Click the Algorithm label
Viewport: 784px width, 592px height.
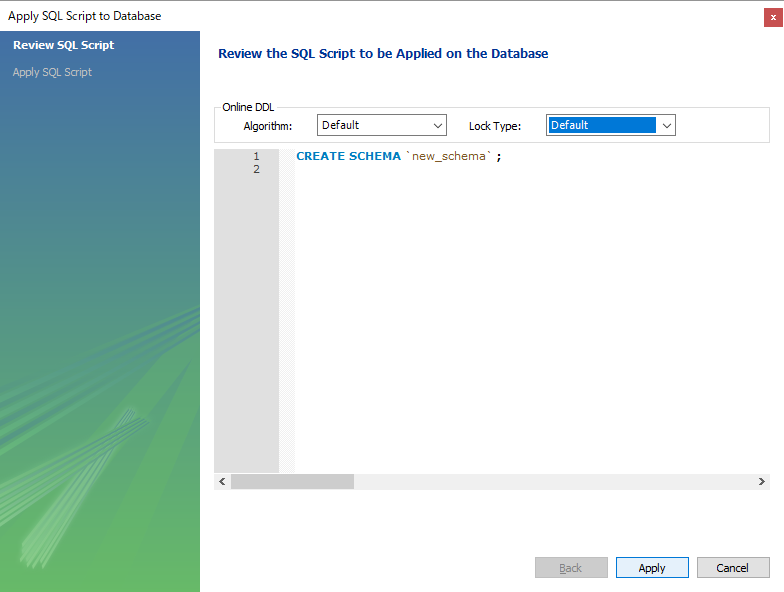pyautogui.click(x=268, y=126)
